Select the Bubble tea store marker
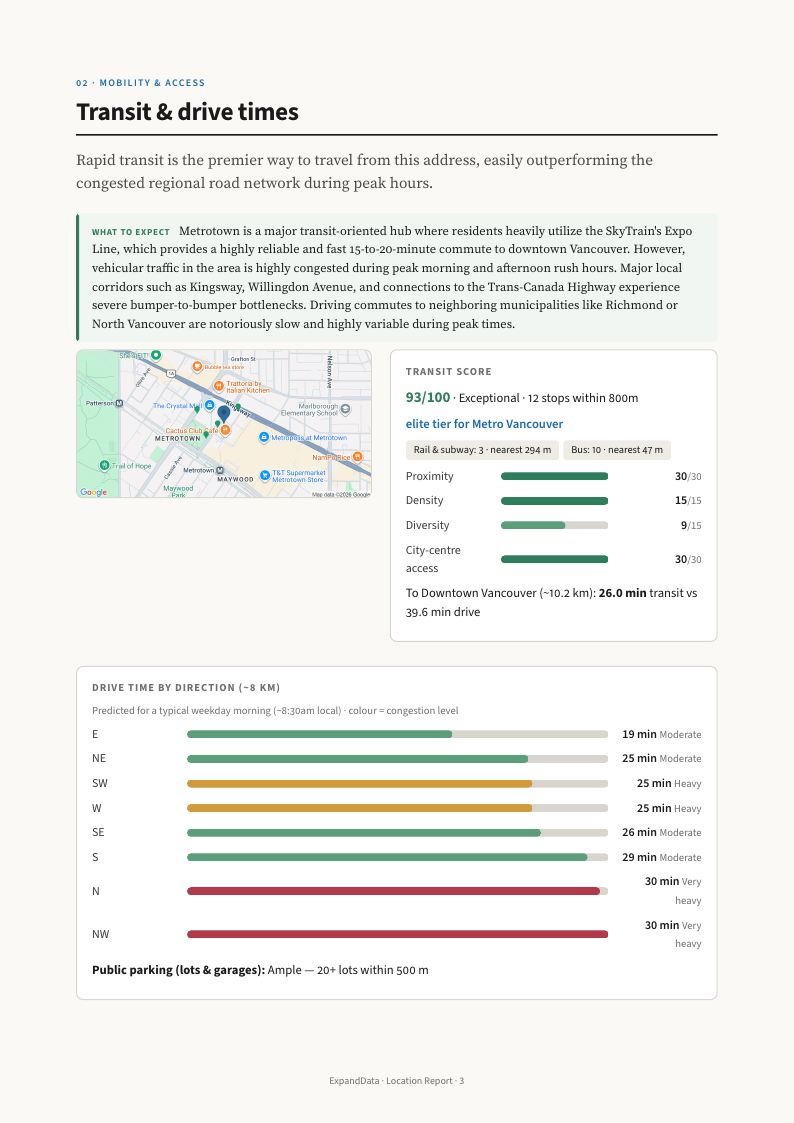 (198, 367)
